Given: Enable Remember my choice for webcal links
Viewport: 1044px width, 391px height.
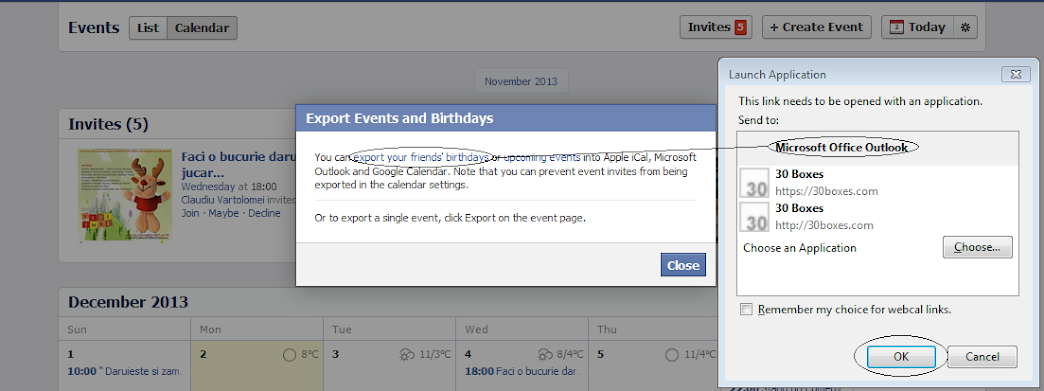Looking at the screenshot, I should (747, 310).
